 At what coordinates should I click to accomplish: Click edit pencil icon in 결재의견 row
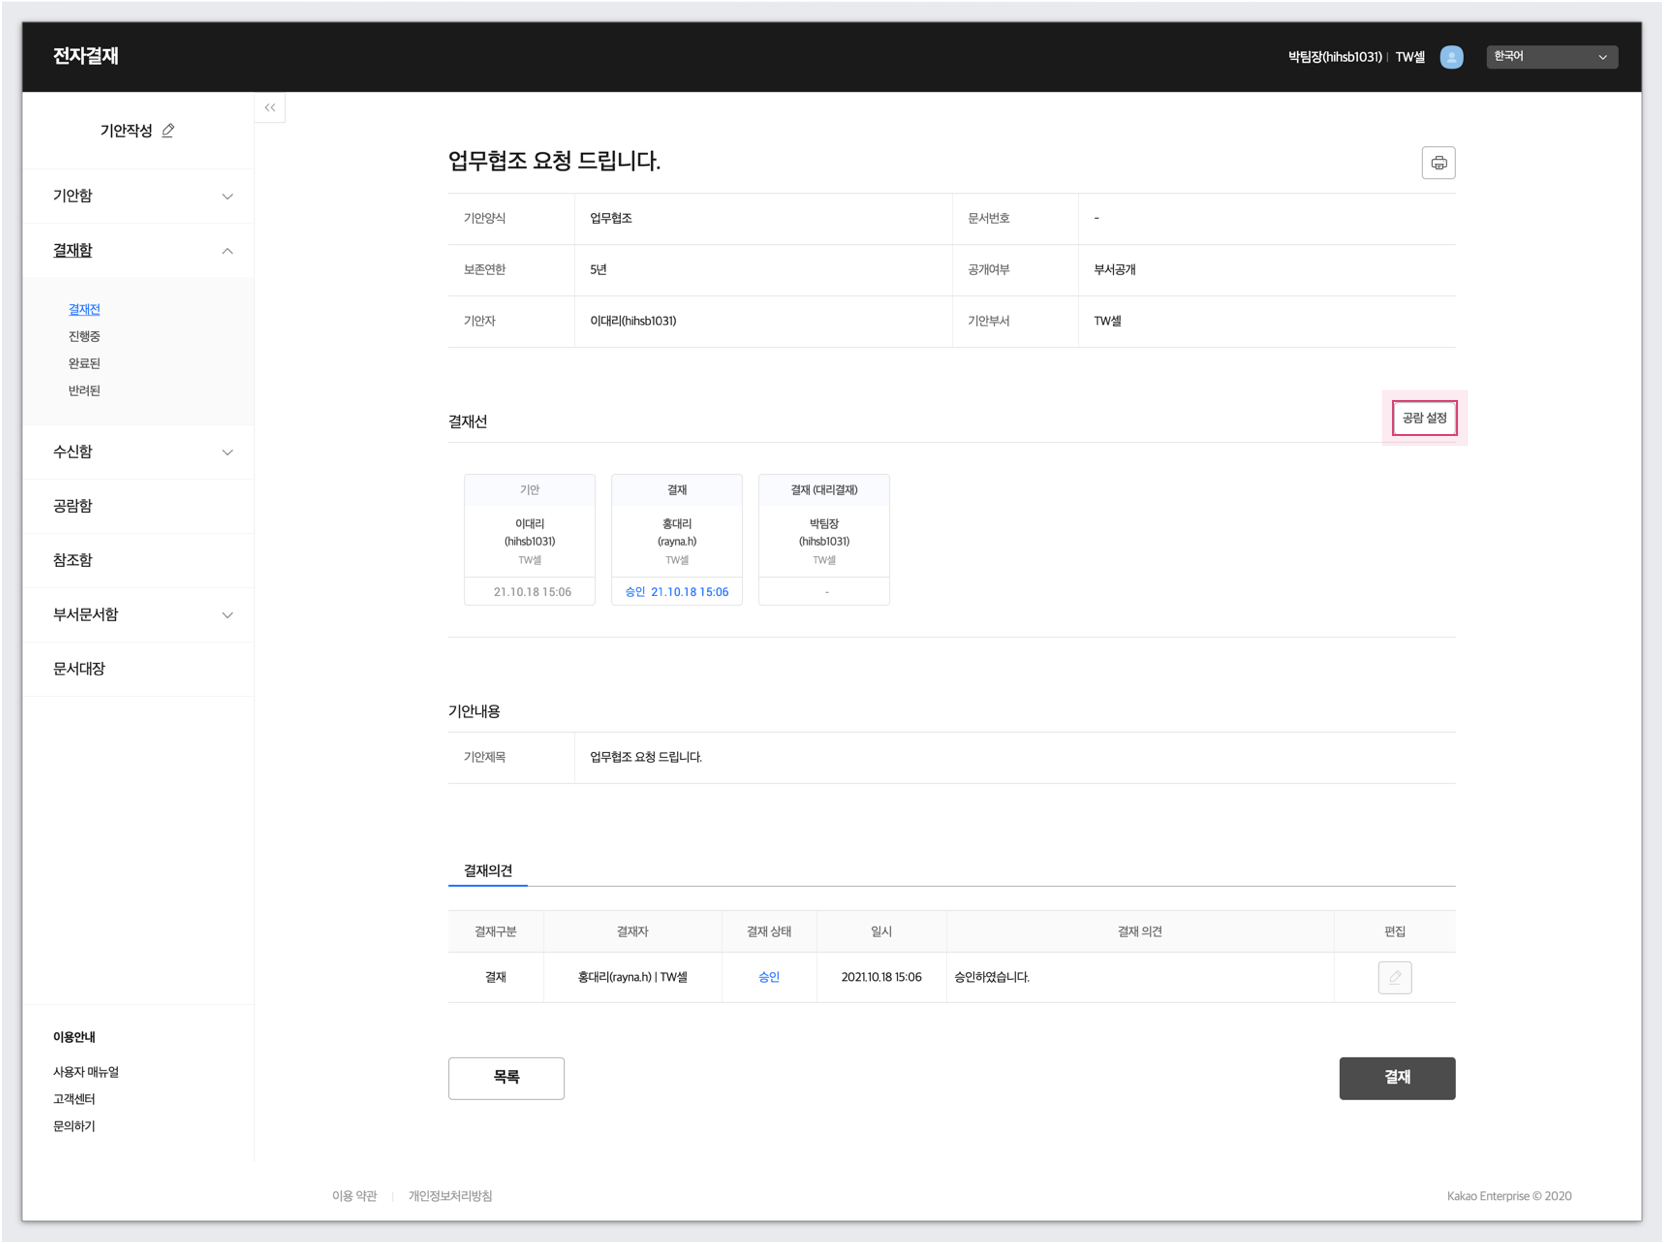[x=1394, y=977]
